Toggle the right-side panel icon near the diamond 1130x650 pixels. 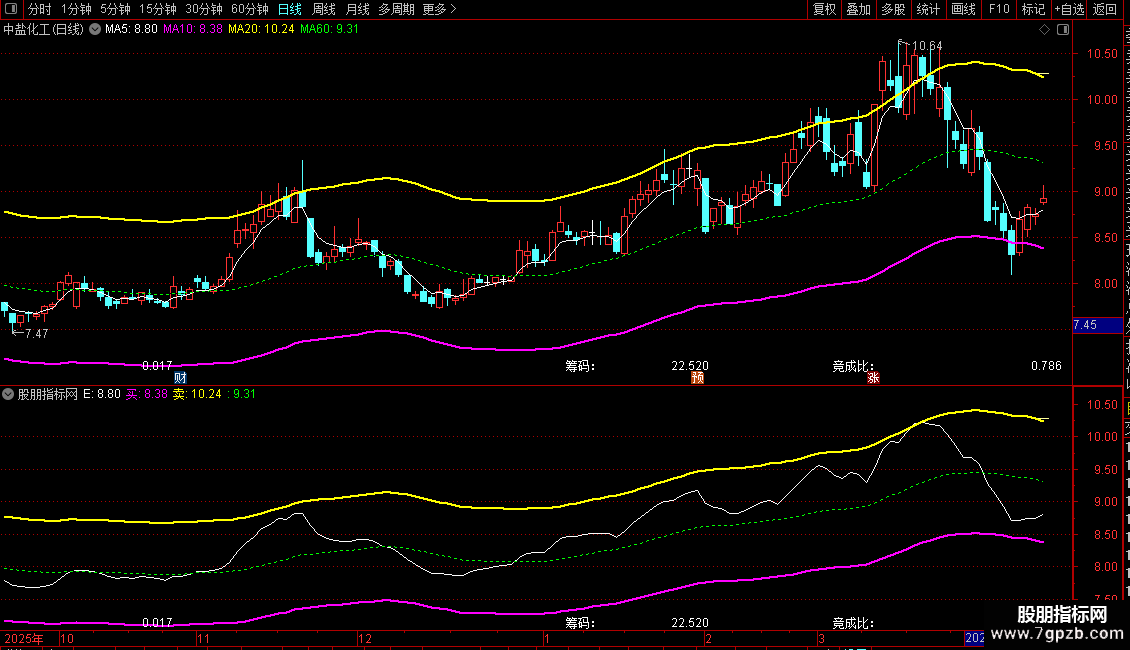point(1063,30)
